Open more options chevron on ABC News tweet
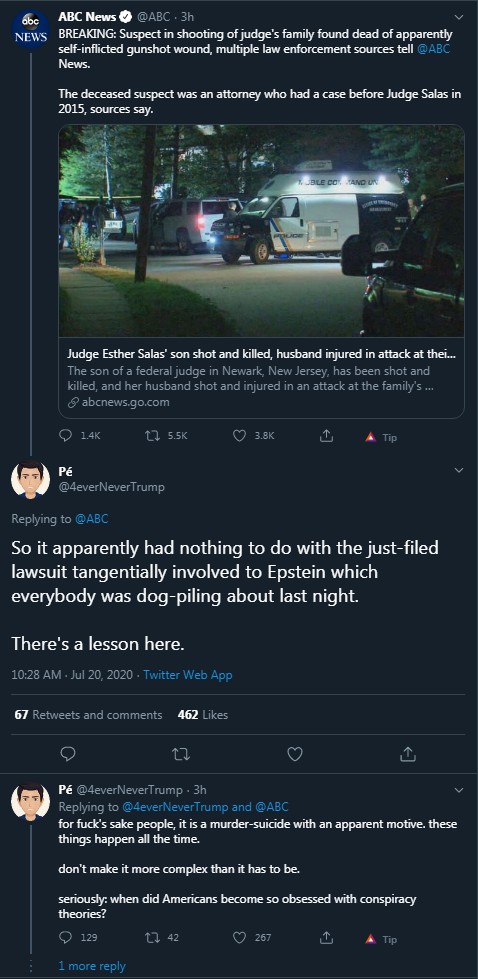The width and height of the screenshot is (478, 979). 459,17
